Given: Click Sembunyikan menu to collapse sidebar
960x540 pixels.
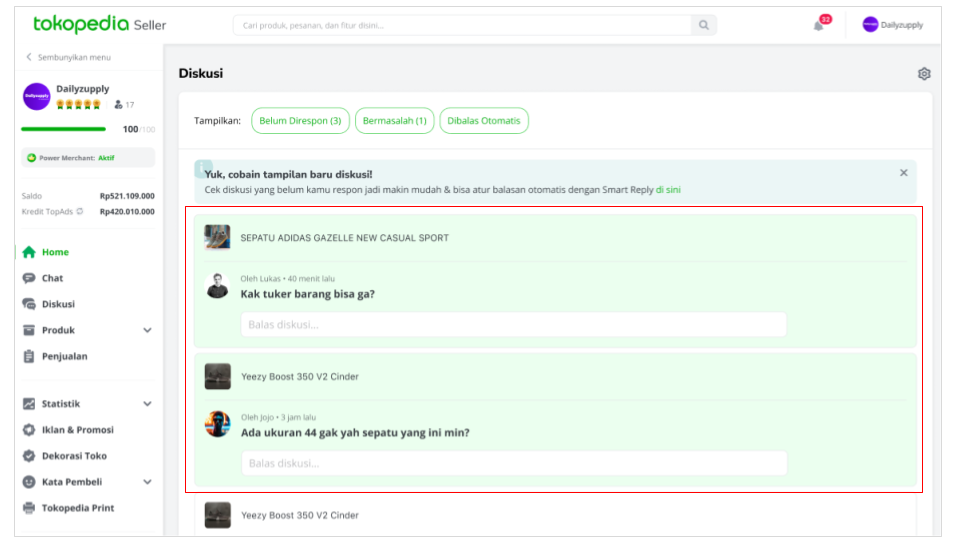Looking at the screenshot, I should coord(68,57).
